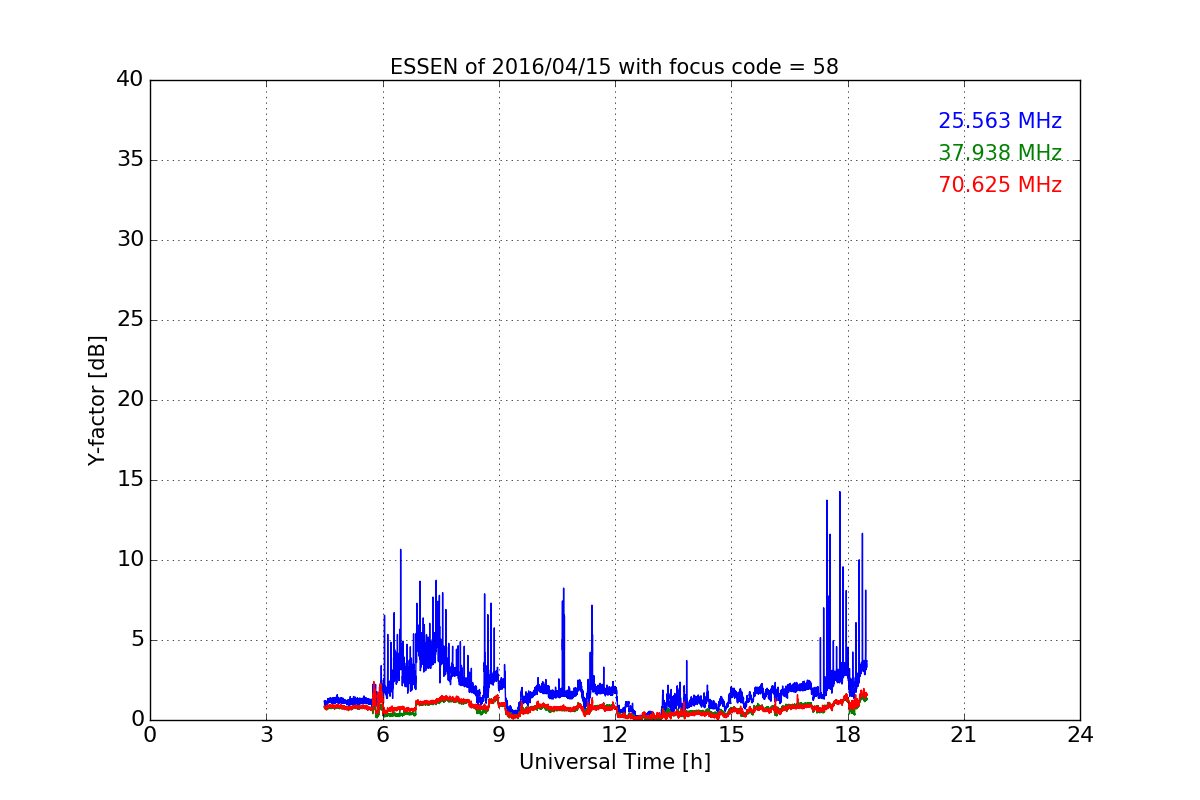Click x-axis tick label 9
1200x800 pixels.
click(x=499, y=735)
